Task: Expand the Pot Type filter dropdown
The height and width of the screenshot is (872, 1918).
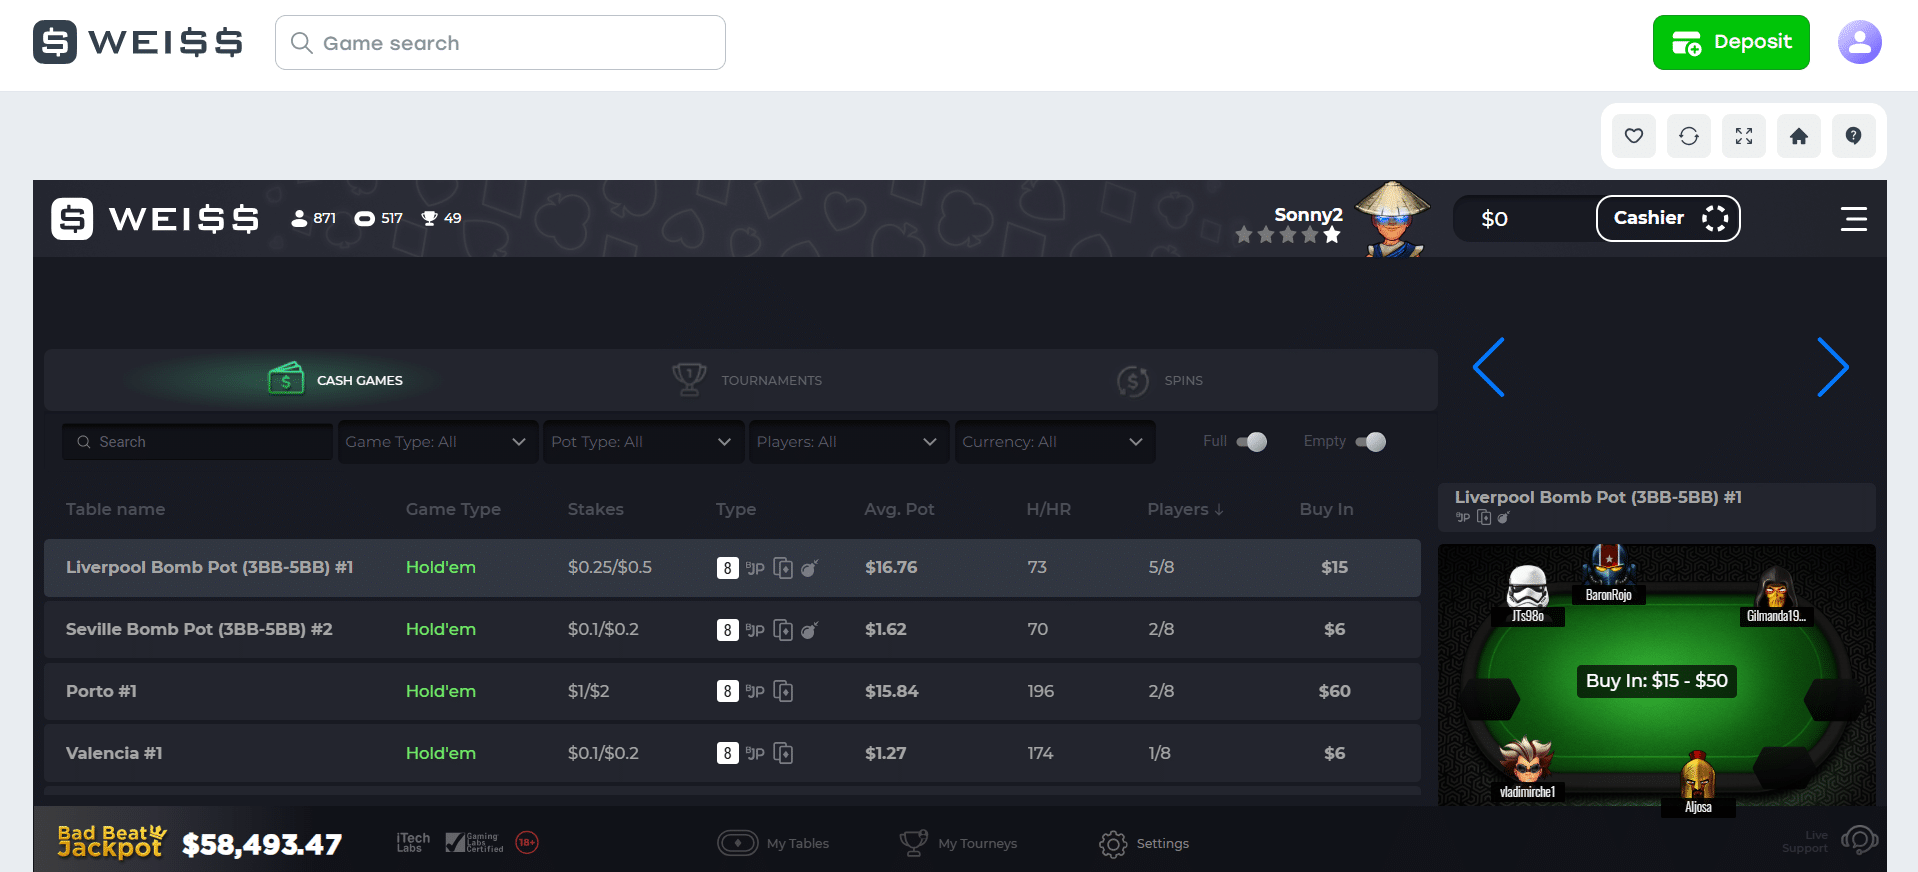Action: tap(643, 442)
